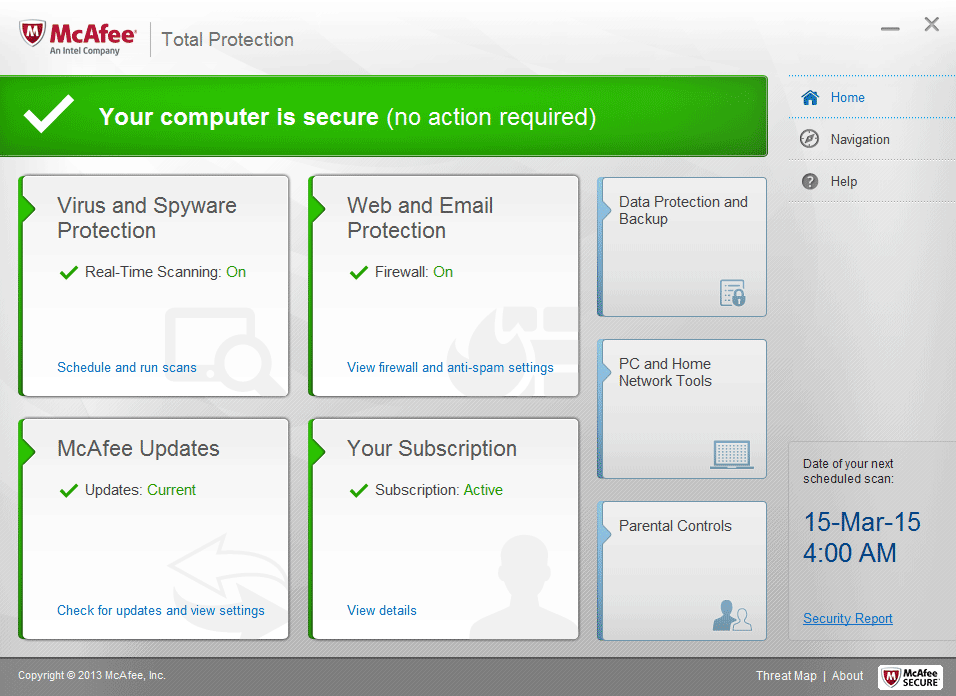Click the Parental Controls people icon
The width and height of the screenshot is (956, 696).
732,615
